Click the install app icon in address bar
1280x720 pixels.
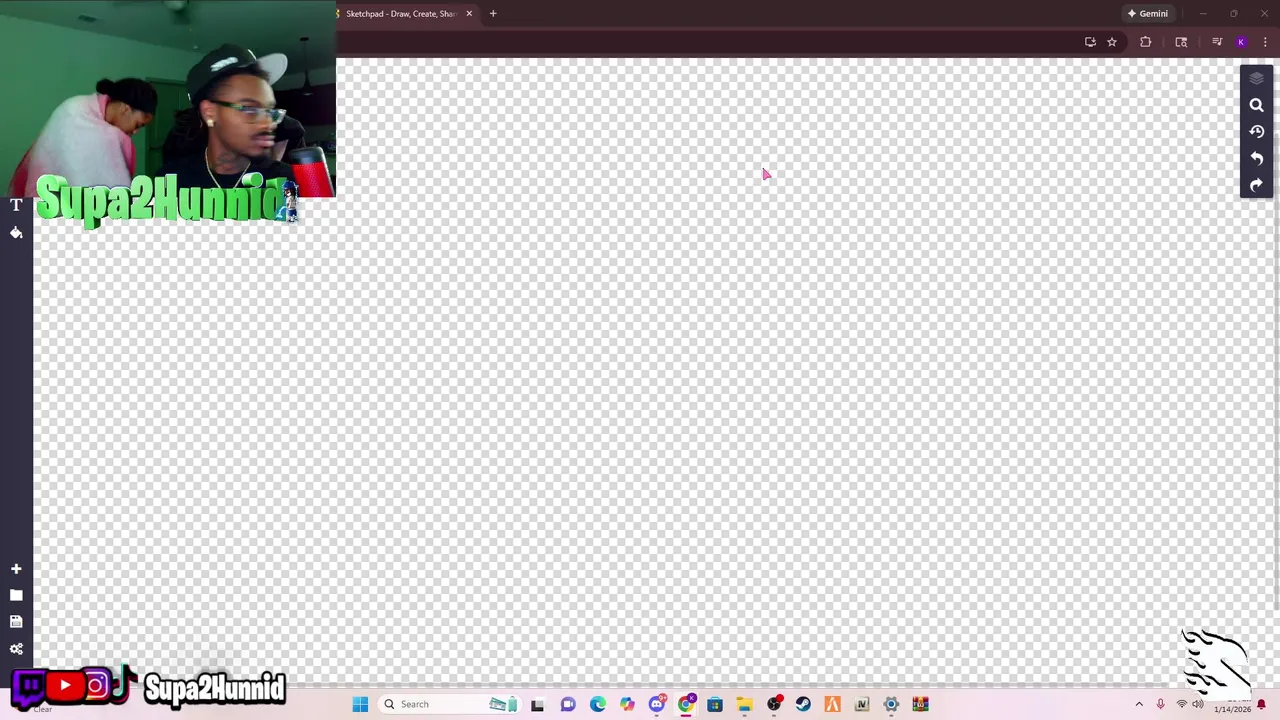pos(1090,42)
